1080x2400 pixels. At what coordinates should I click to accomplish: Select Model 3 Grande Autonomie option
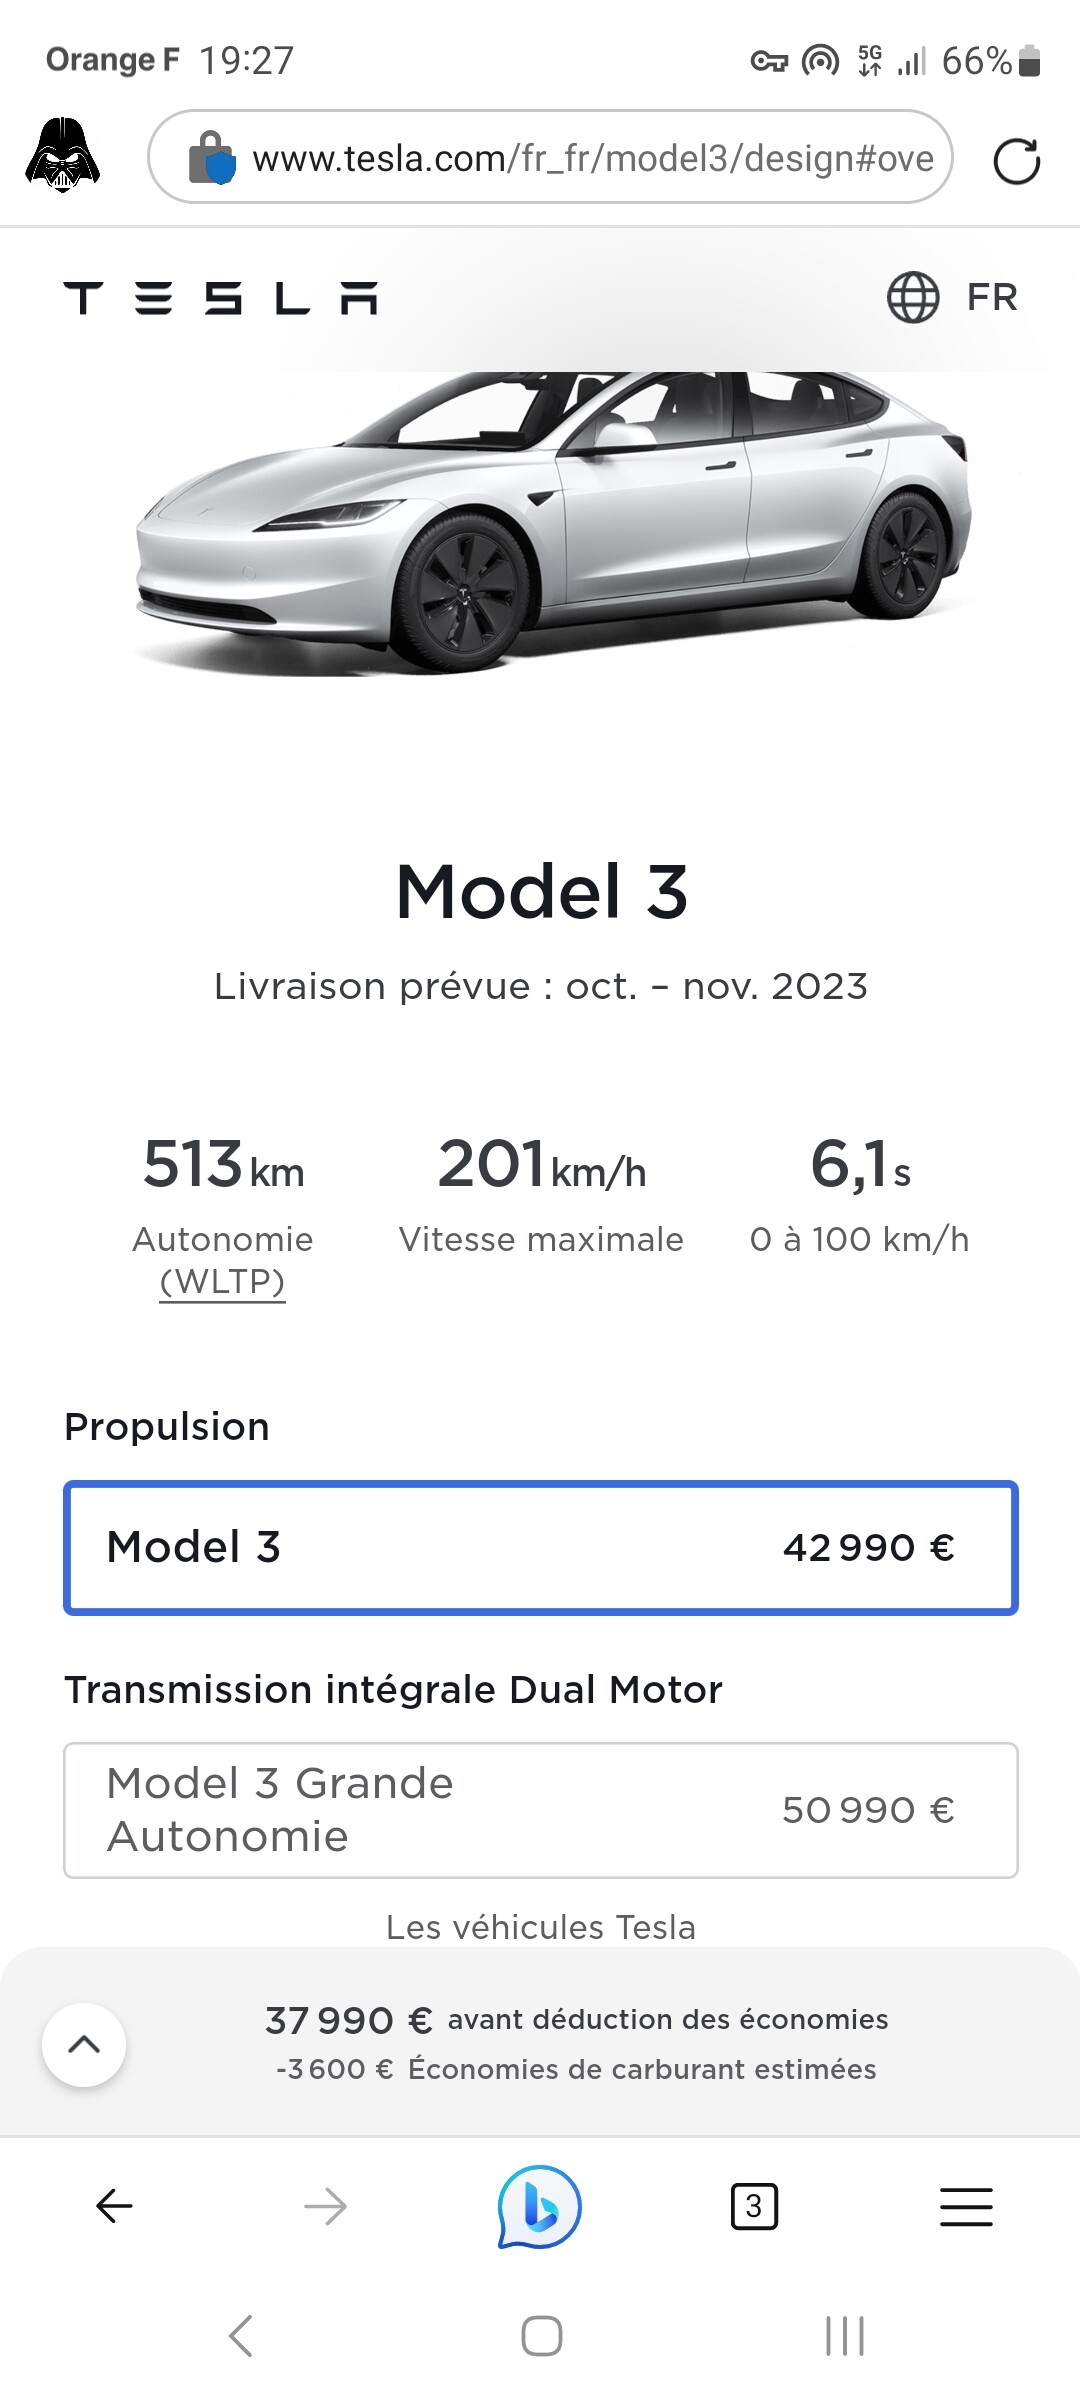tap(540, 1810)
